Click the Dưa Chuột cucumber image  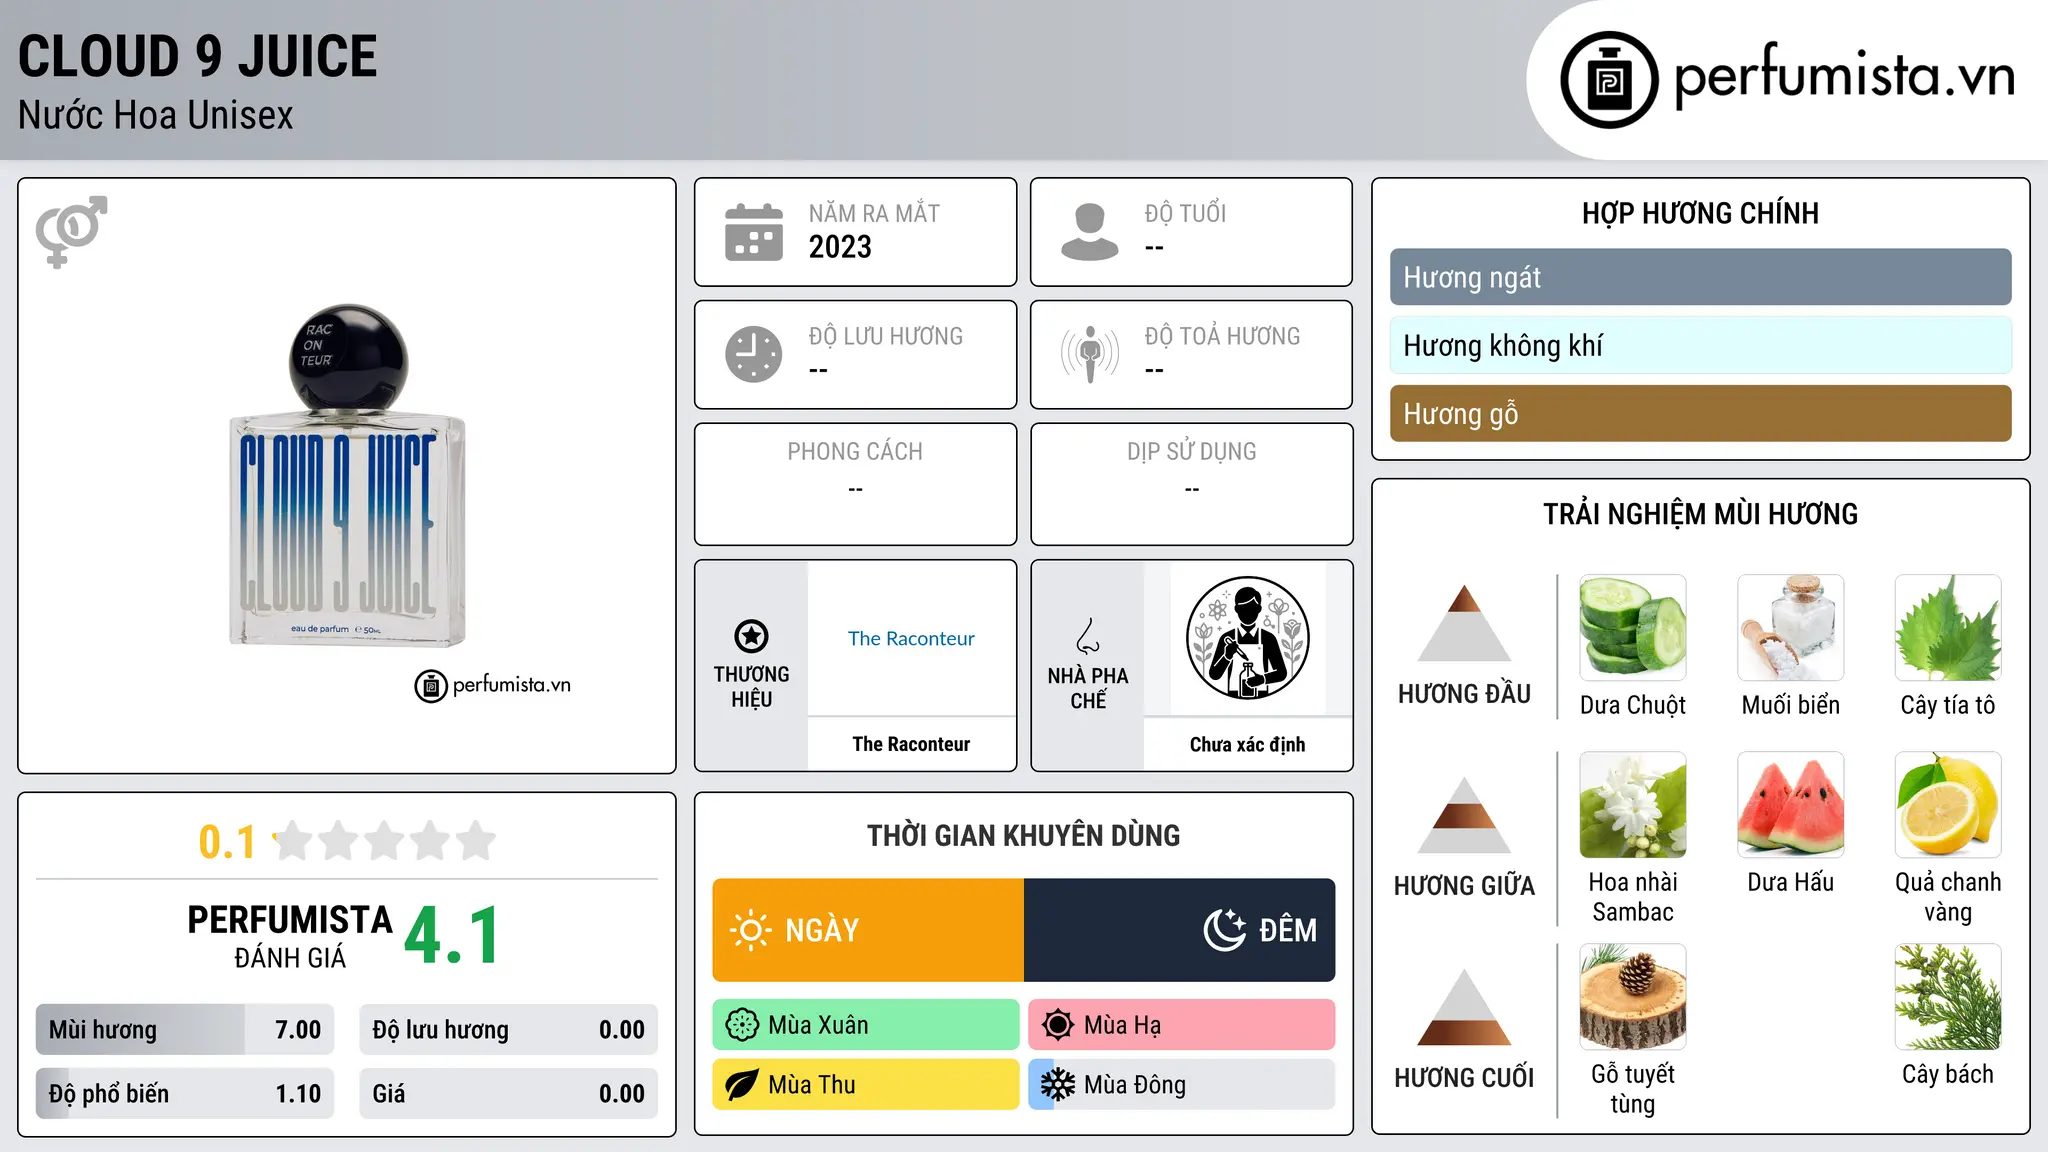(x=1633, y=628)
